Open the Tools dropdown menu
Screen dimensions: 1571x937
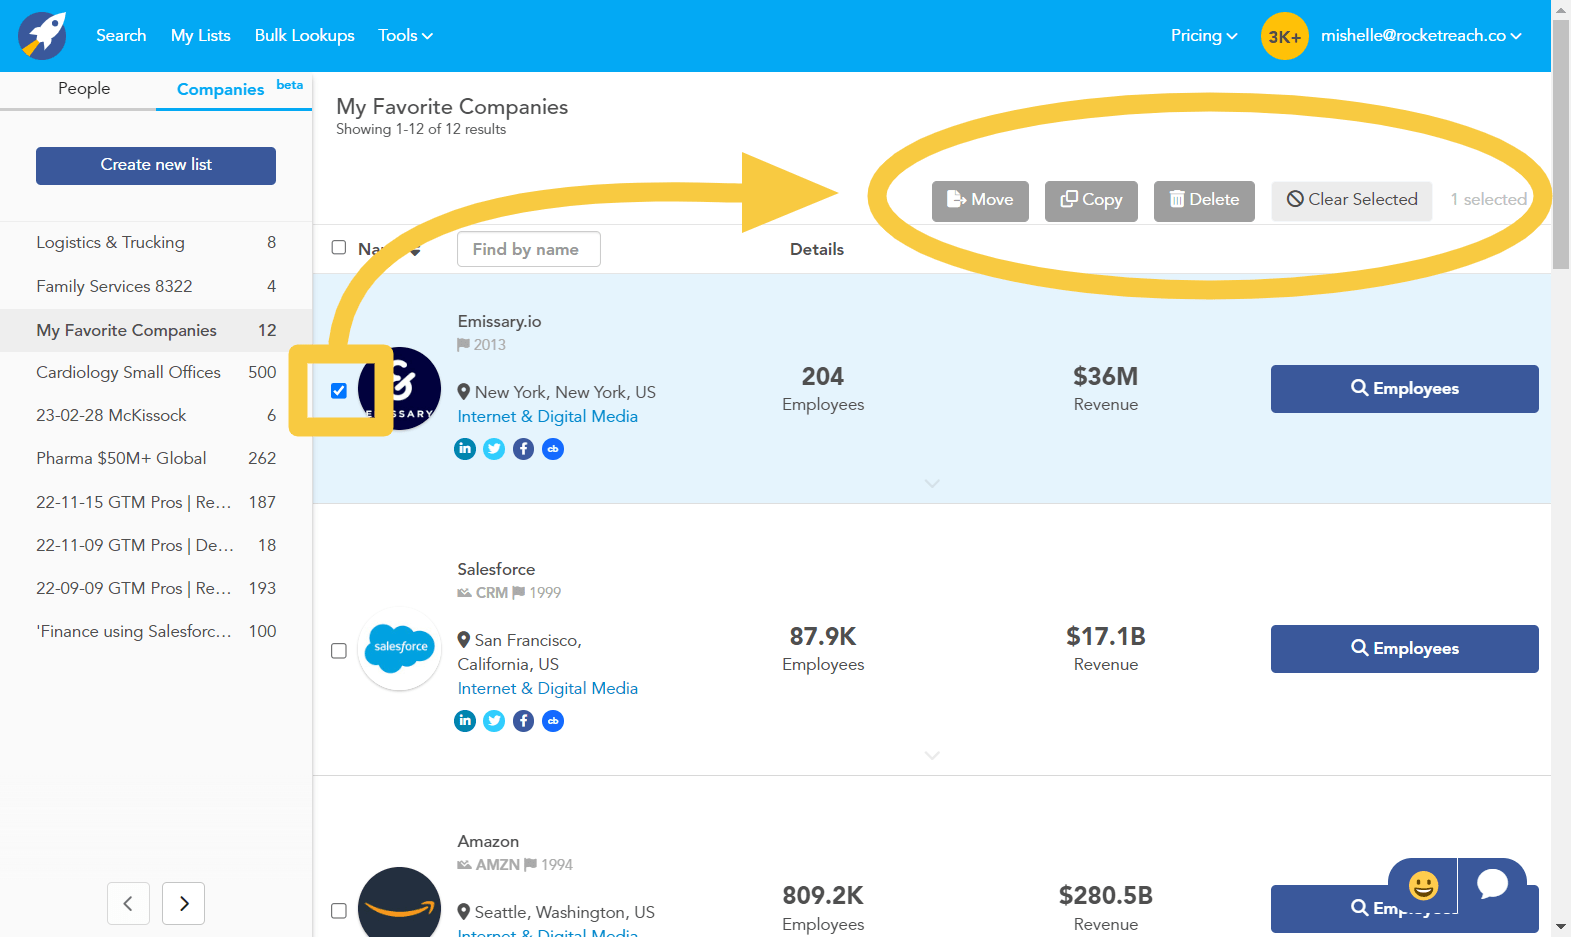click(x=405, y=36)
